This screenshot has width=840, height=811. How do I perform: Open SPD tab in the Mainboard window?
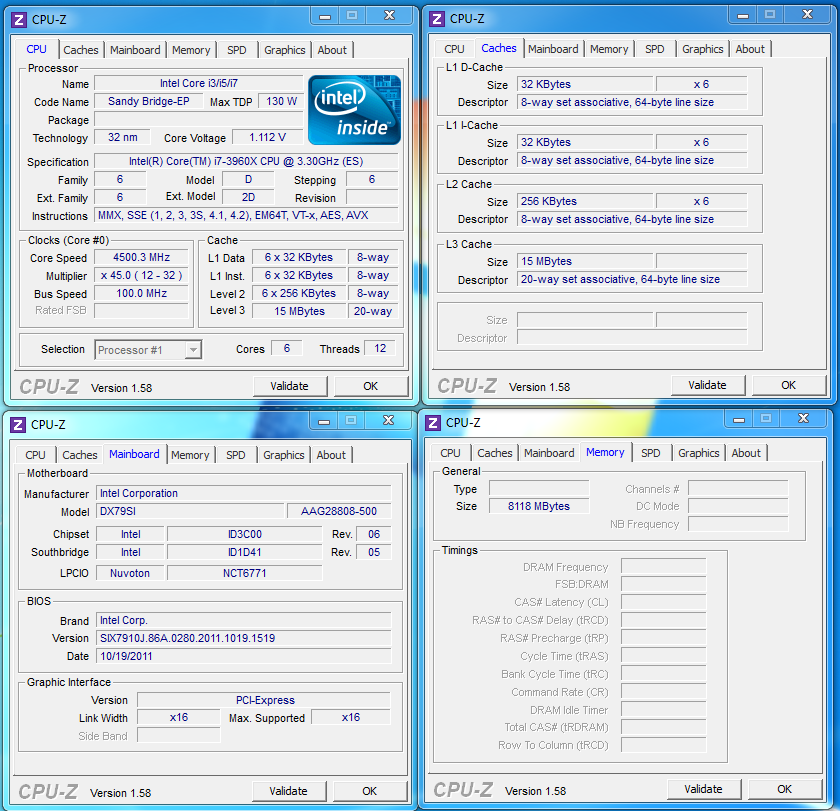236,455
